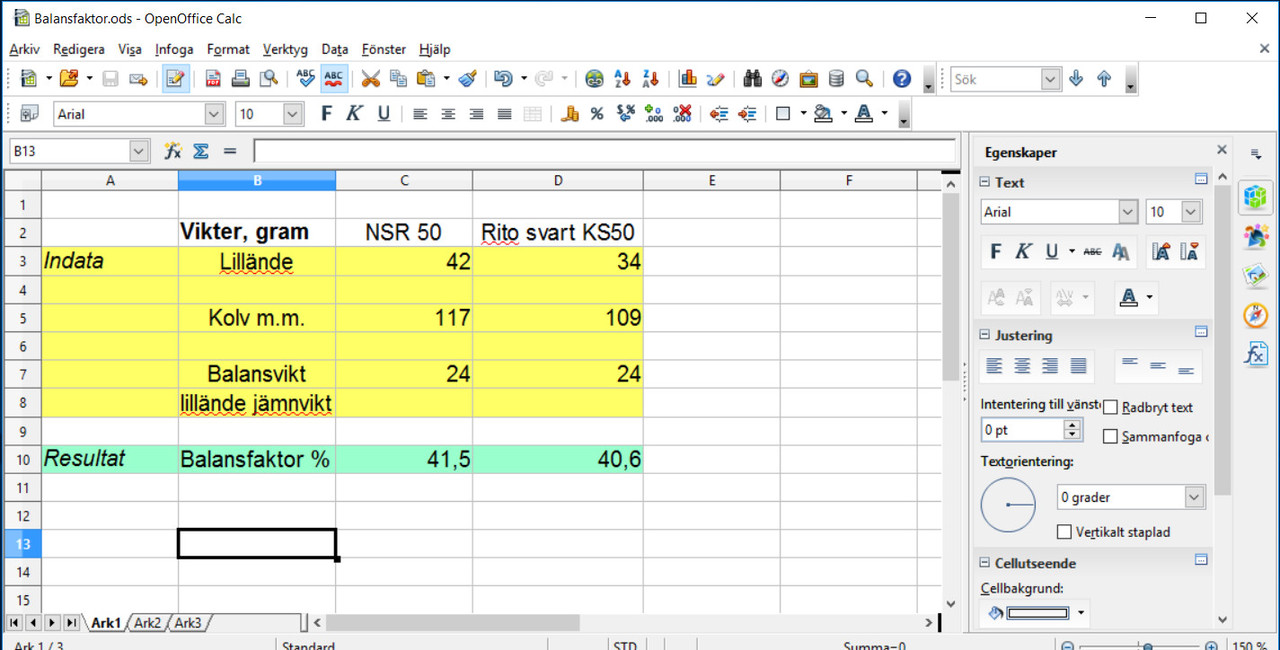Check the Vertikalt staplad option
The width and height of the screenshot is (1280, 650).
point(1065,532)
